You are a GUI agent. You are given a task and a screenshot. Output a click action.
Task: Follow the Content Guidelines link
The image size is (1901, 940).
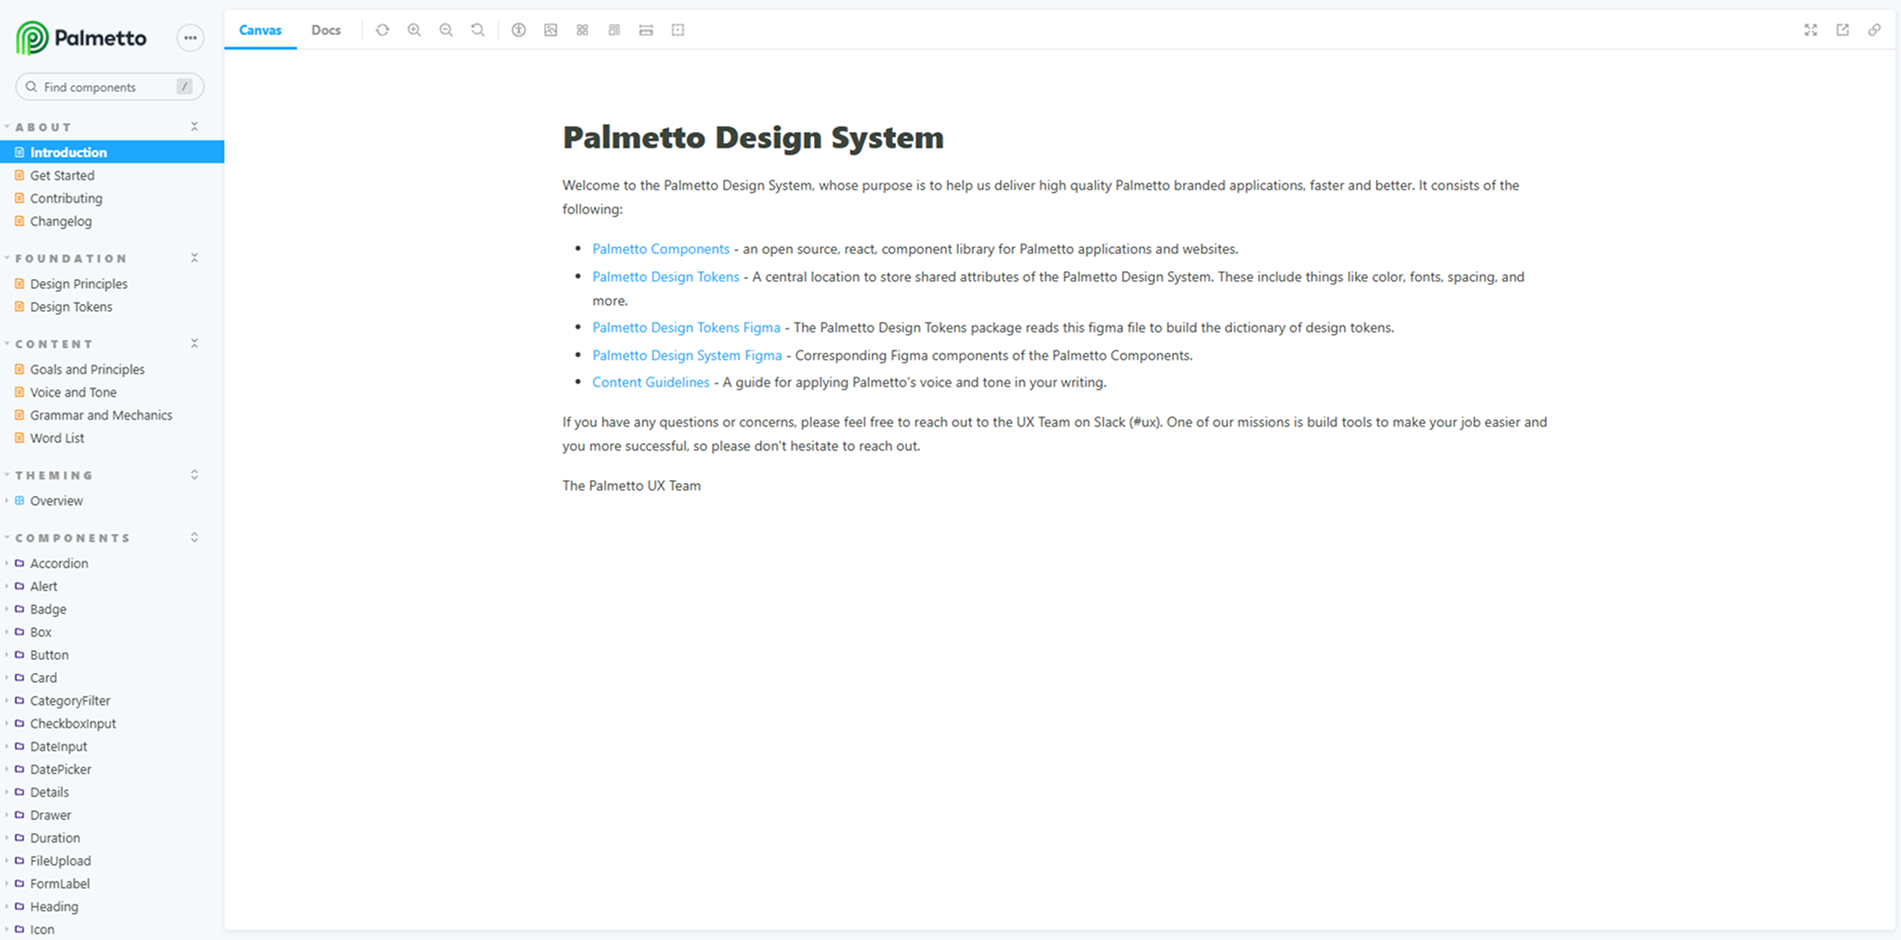click(x=651, y=382)
